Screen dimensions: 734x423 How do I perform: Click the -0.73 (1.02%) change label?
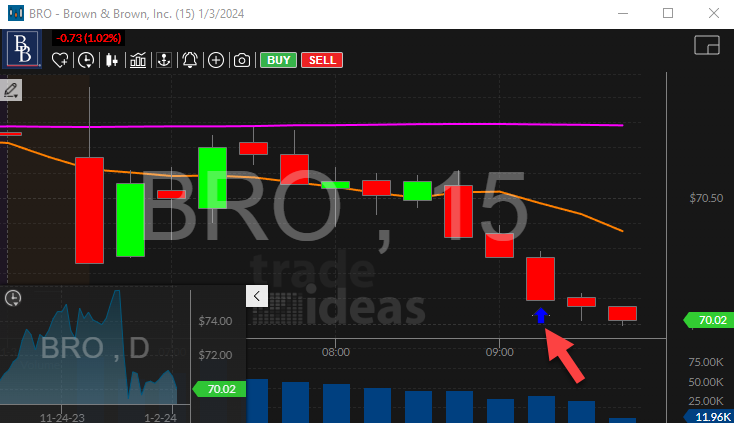[x=88, y=38]
